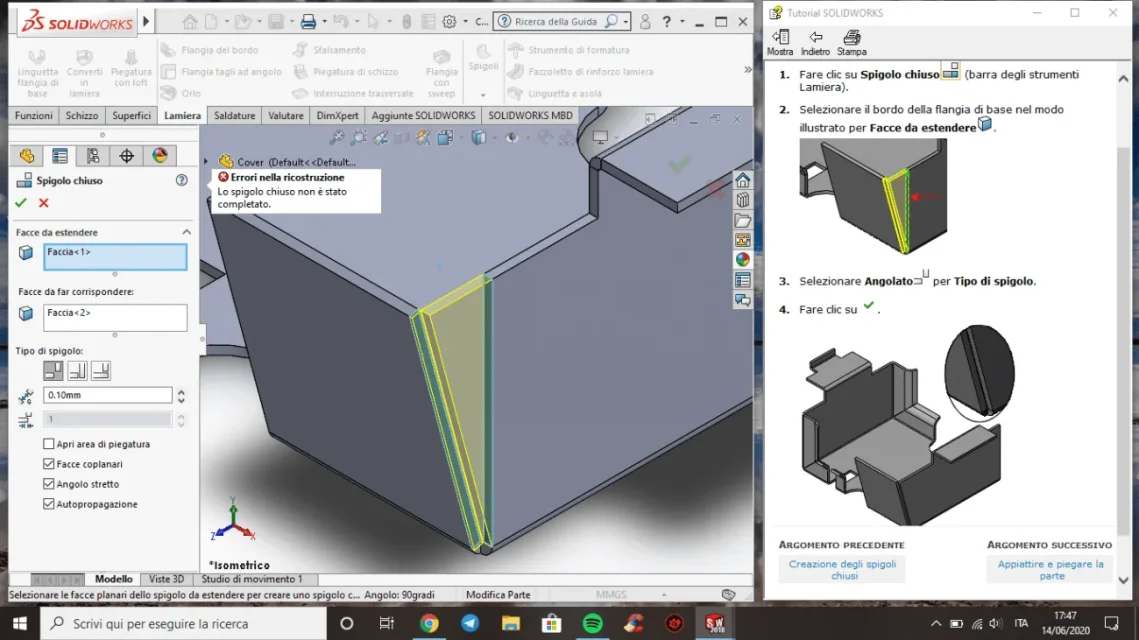Toggle Angolo stretto checkbox

pyautogui.click(x=49, y=484)
